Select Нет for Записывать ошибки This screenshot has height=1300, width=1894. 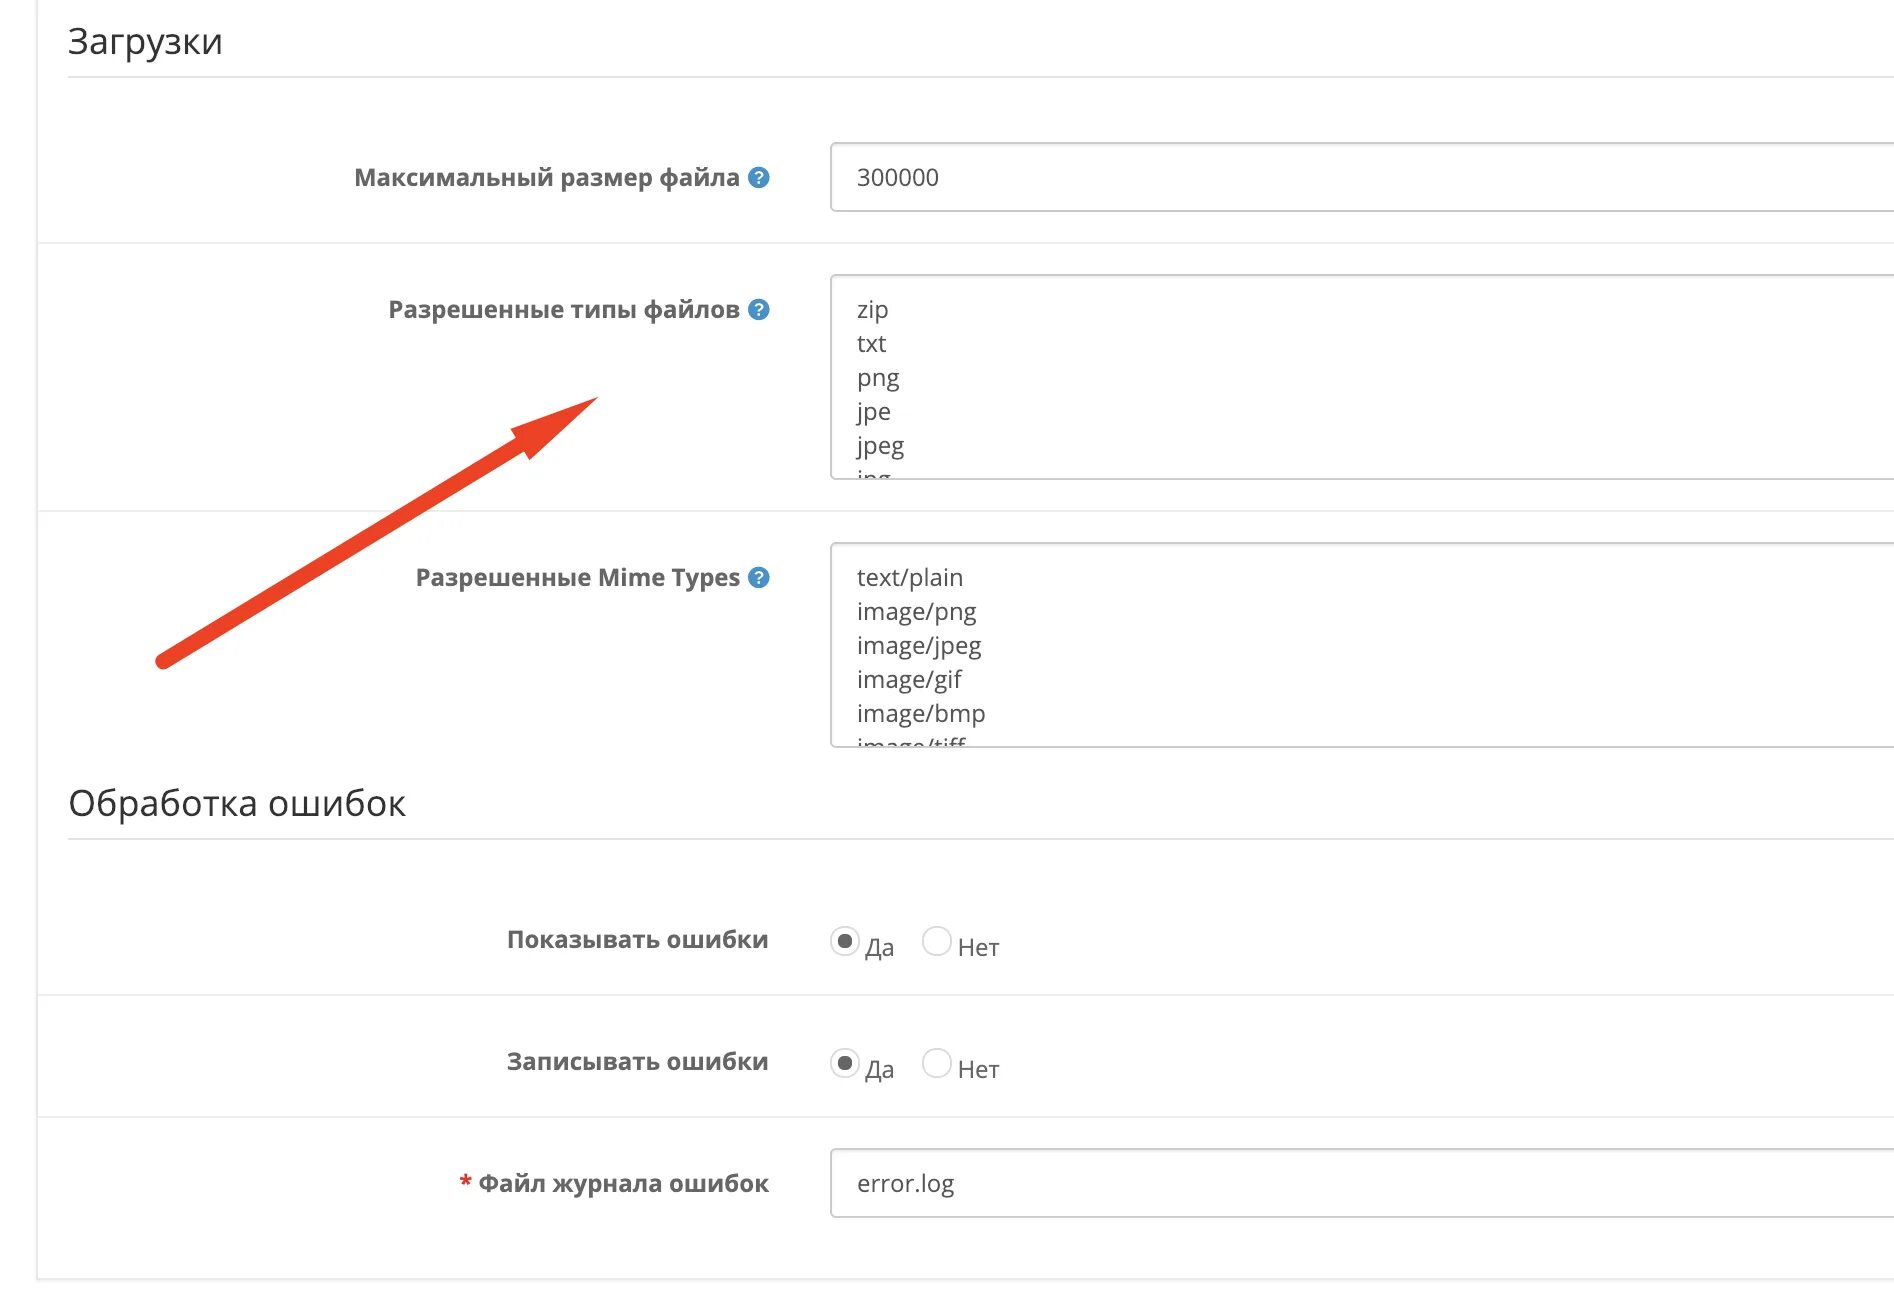click(x=937, y=1063)
